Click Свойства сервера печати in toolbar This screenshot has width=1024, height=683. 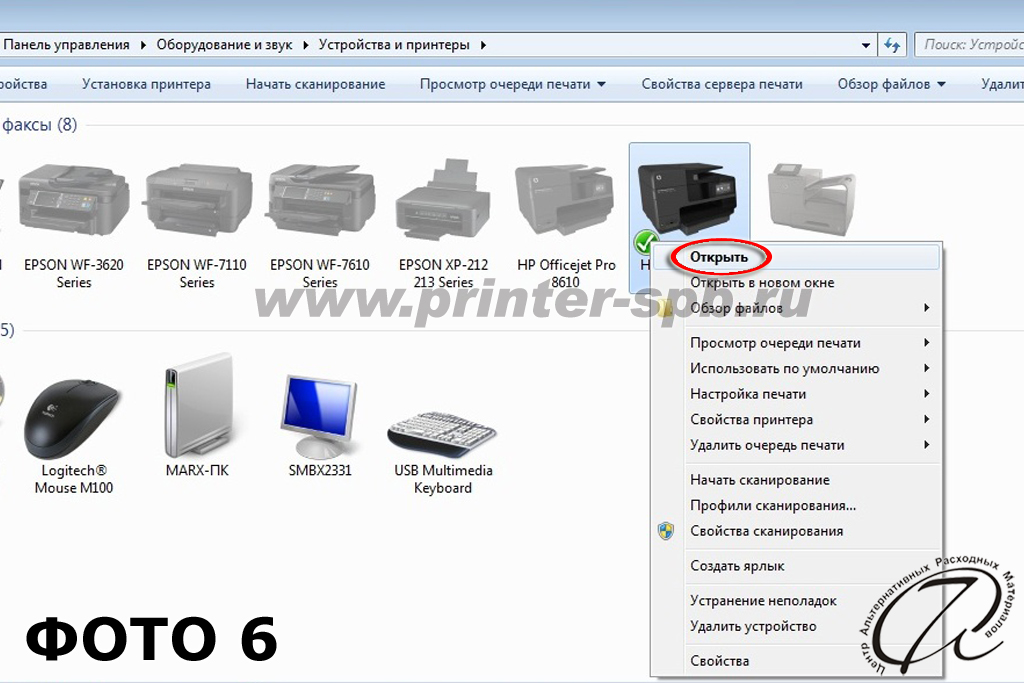tap(722, 84)
